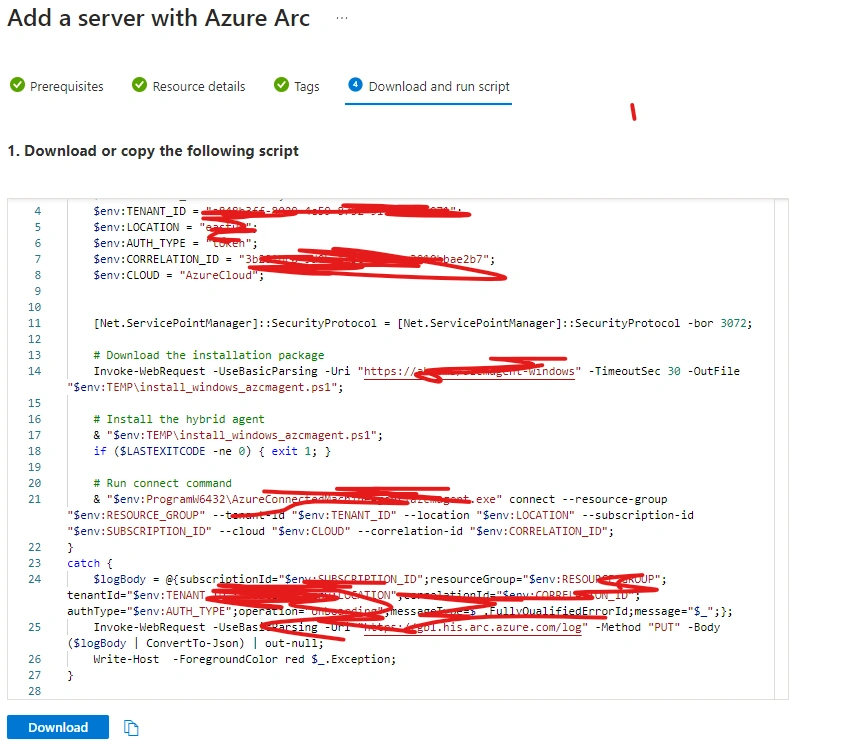
Task: Copy the script with the copy icon
Action: point(131,728)
